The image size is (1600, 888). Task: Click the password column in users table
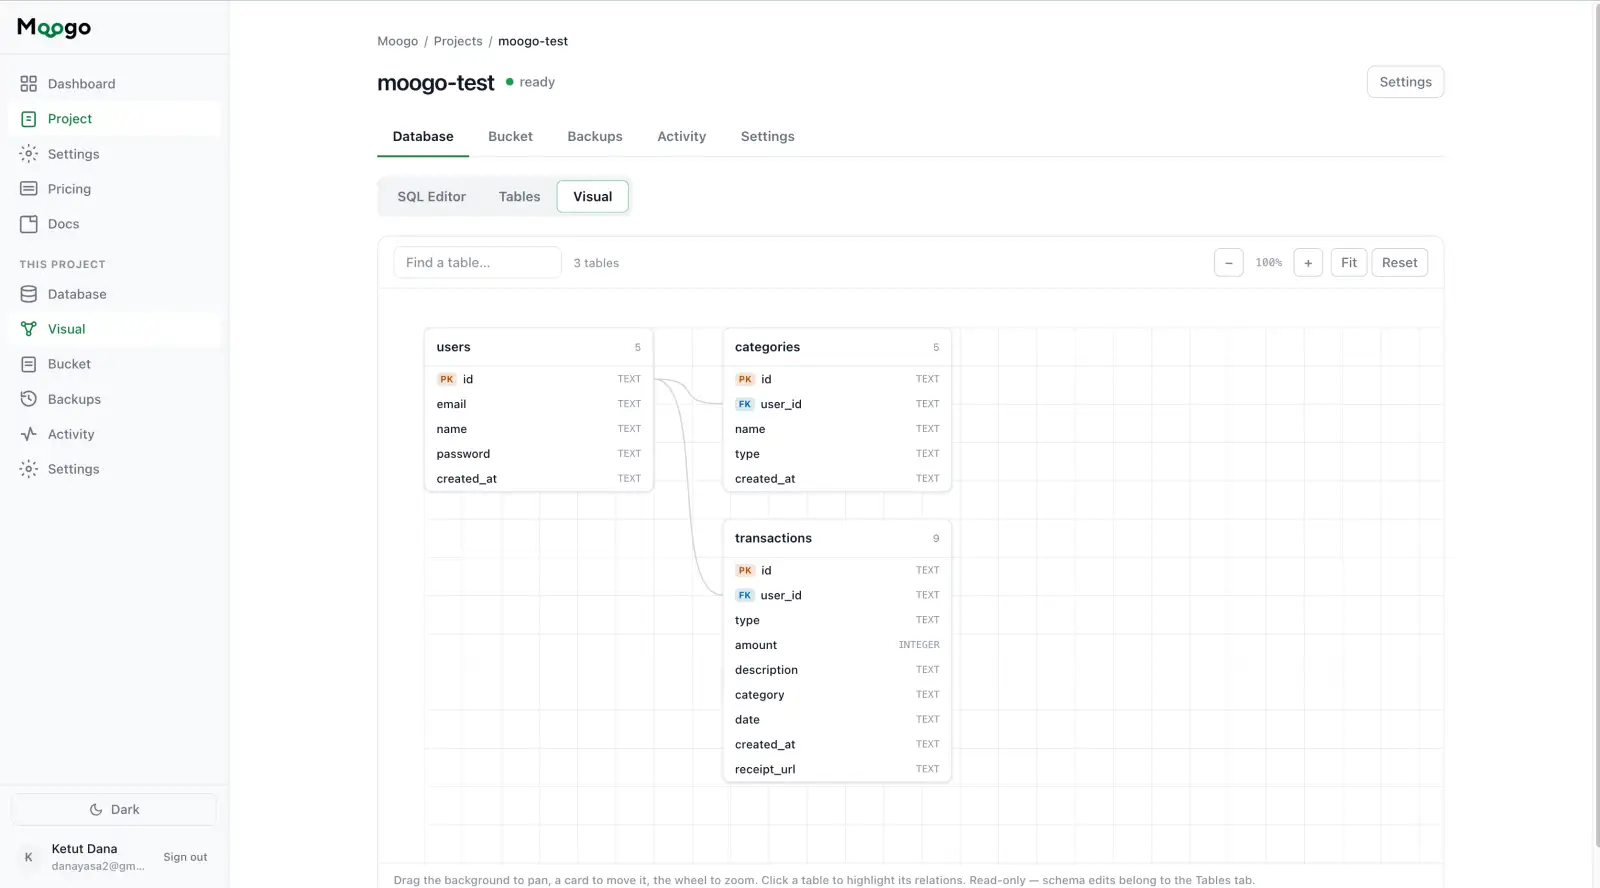tap(539, 454)
